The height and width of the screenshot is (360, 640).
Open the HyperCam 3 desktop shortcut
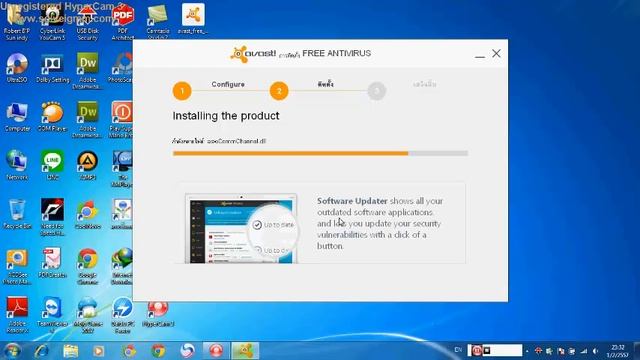click(158, 315)
